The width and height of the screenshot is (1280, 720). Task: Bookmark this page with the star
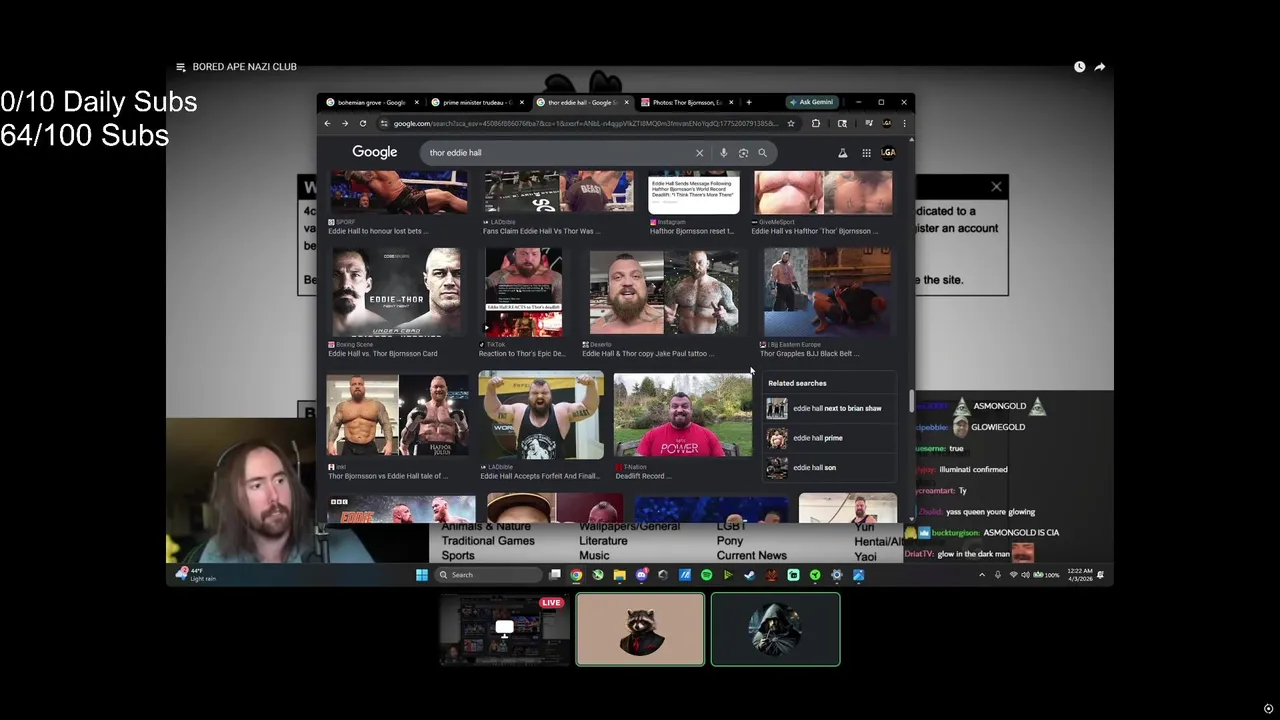(791, 123)
